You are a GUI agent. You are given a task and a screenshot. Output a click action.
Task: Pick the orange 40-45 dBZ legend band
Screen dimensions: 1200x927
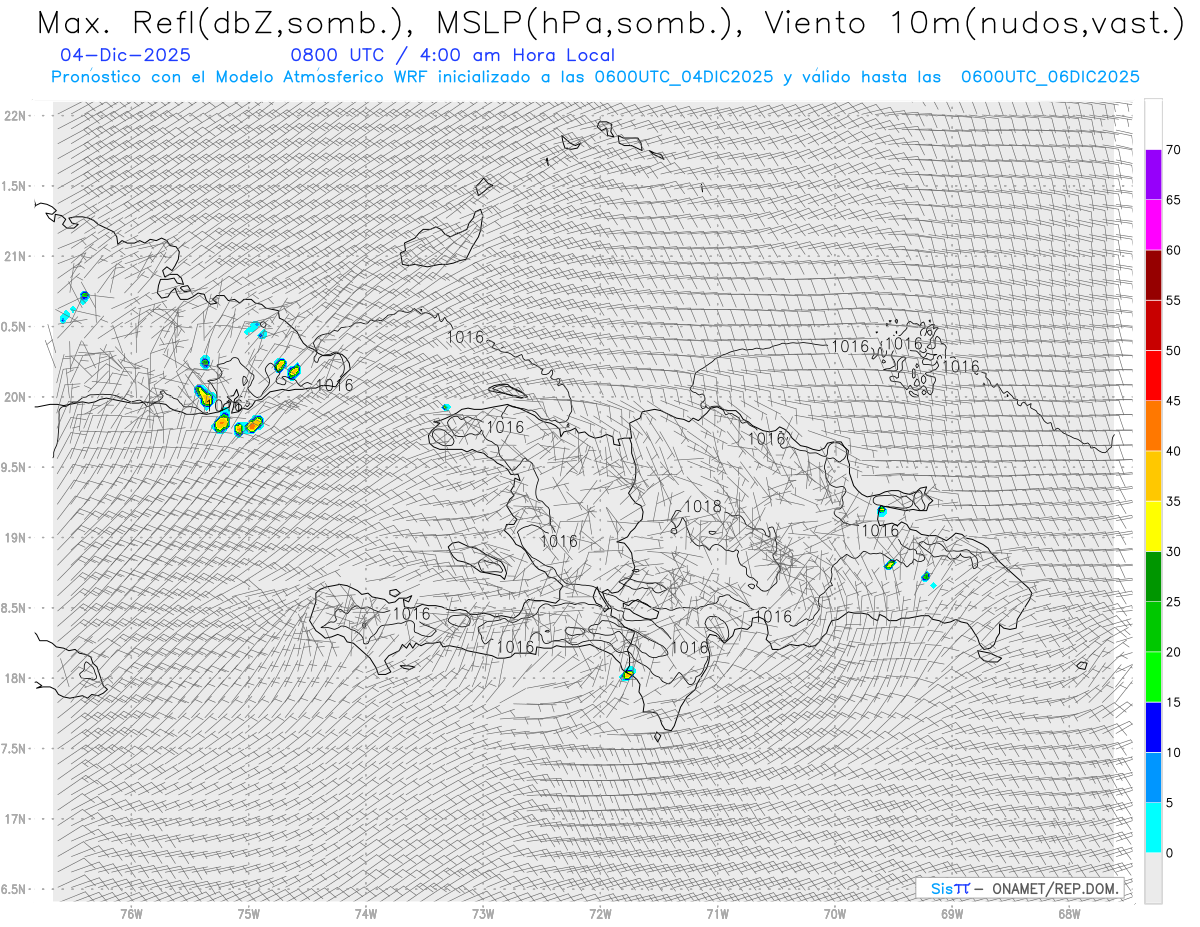click(1153, 426)
